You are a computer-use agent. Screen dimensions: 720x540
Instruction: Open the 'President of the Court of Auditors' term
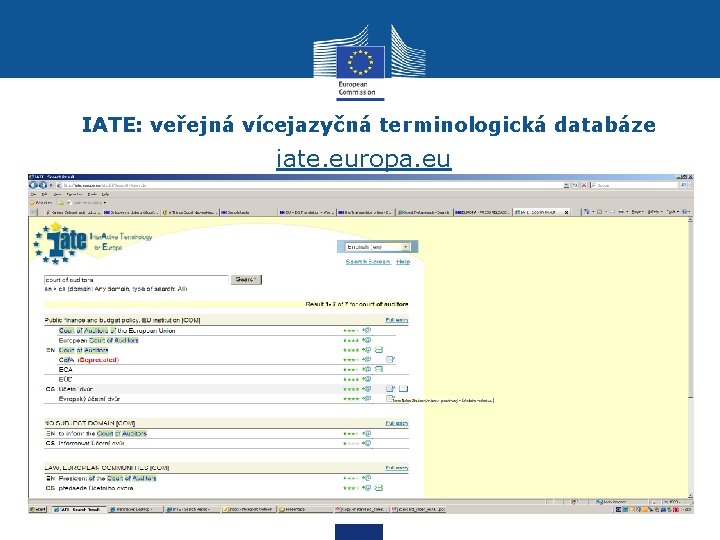pyautogui.click(x=107, y=478)
